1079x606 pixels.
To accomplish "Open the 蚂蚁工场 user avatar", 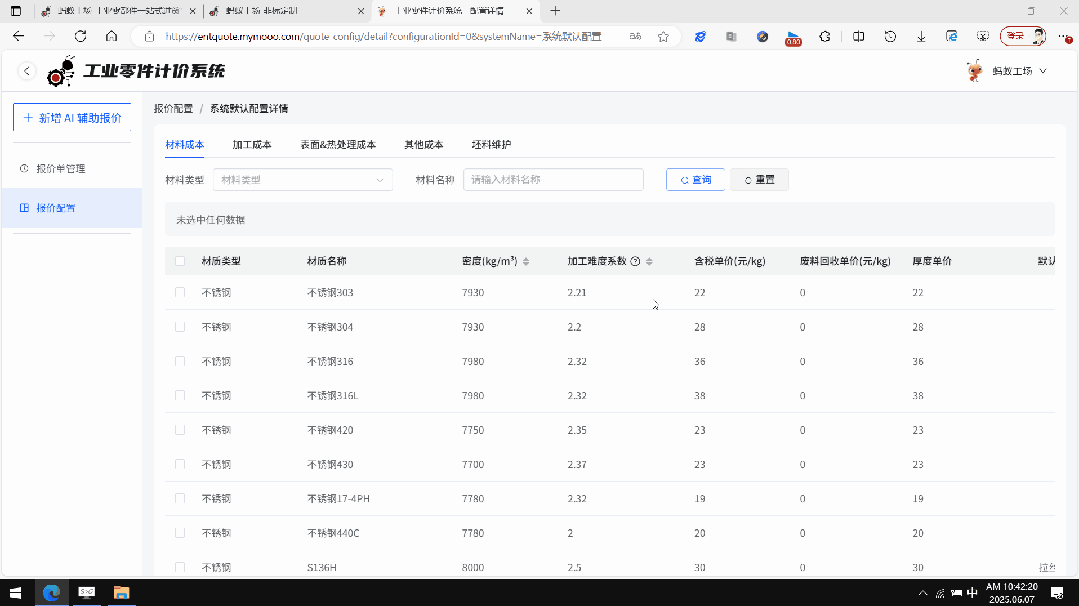I will 974,71.
